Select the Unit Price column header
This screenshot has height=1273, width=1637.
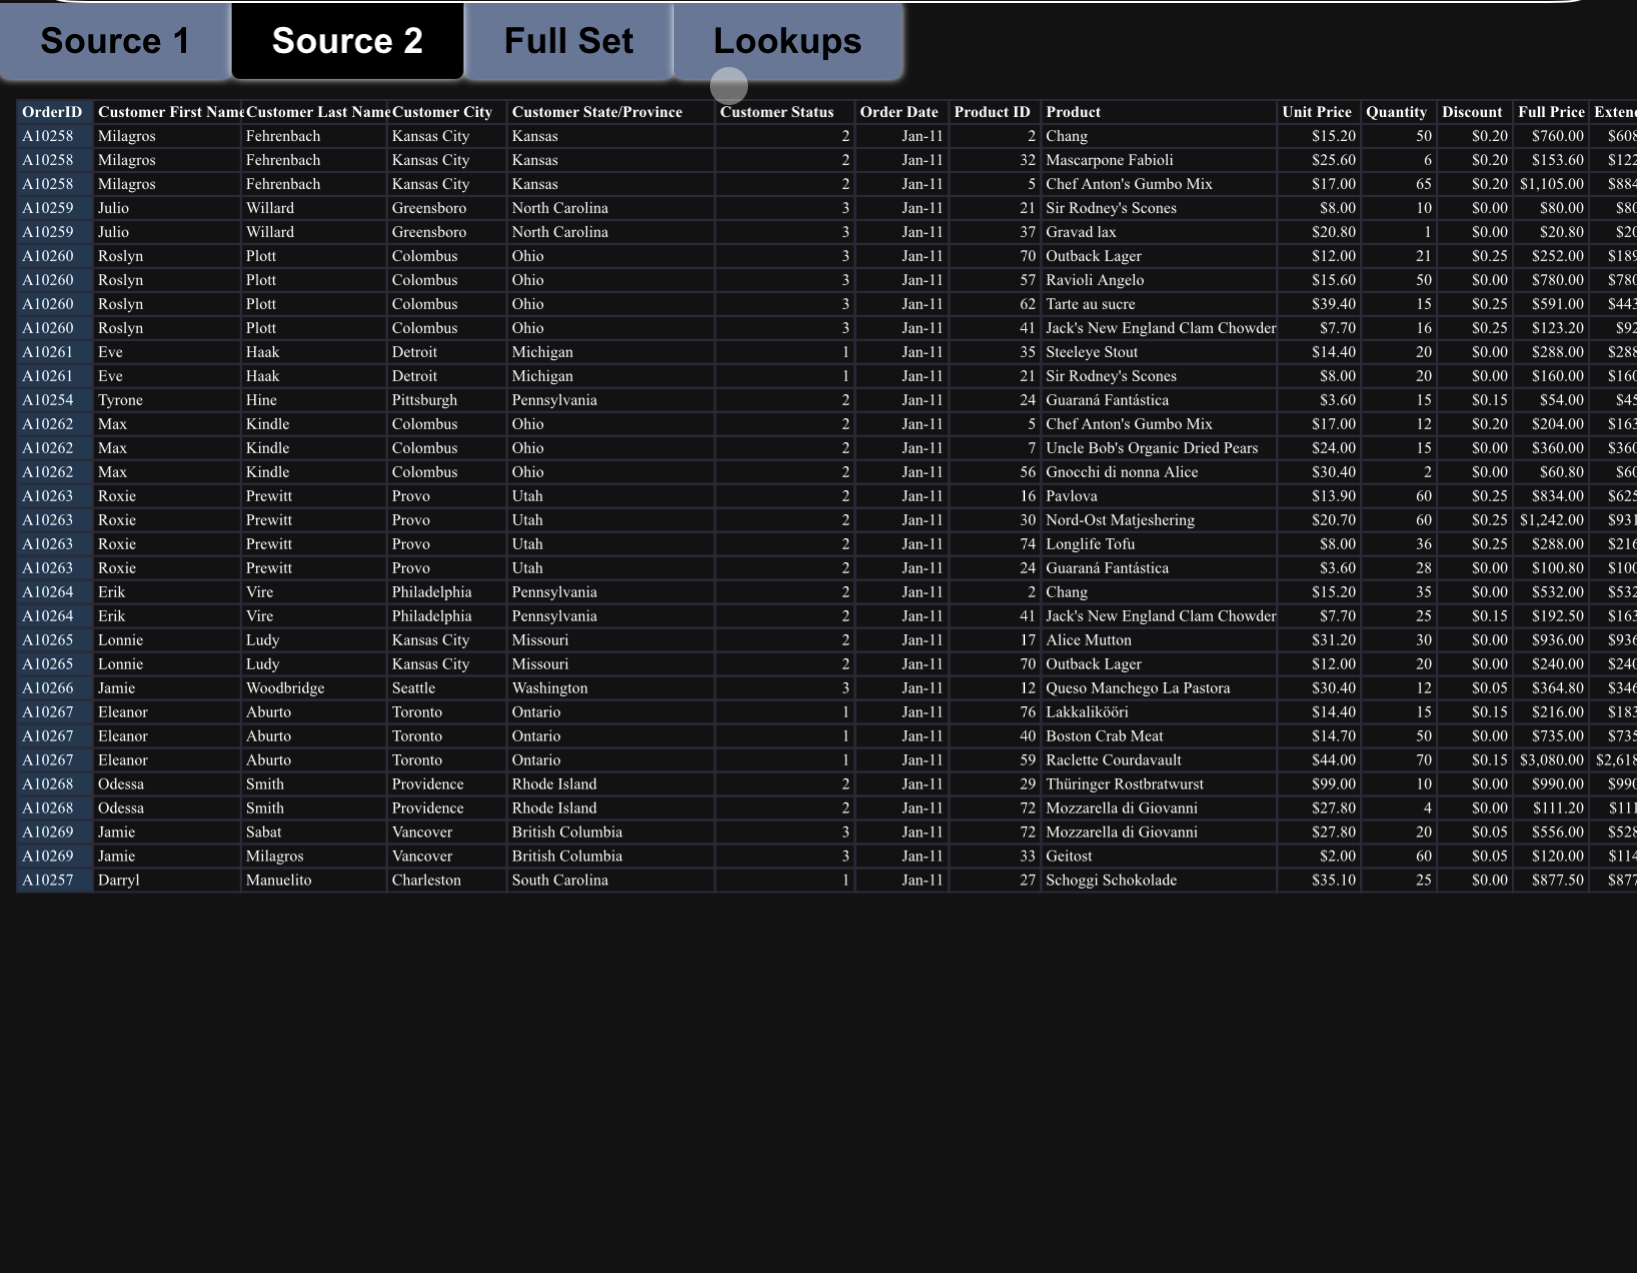[1319, 112]
